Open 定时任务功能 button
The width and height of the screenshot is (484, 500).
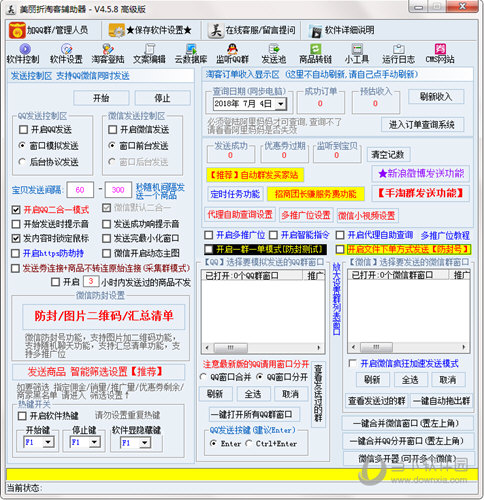[235, 194]
